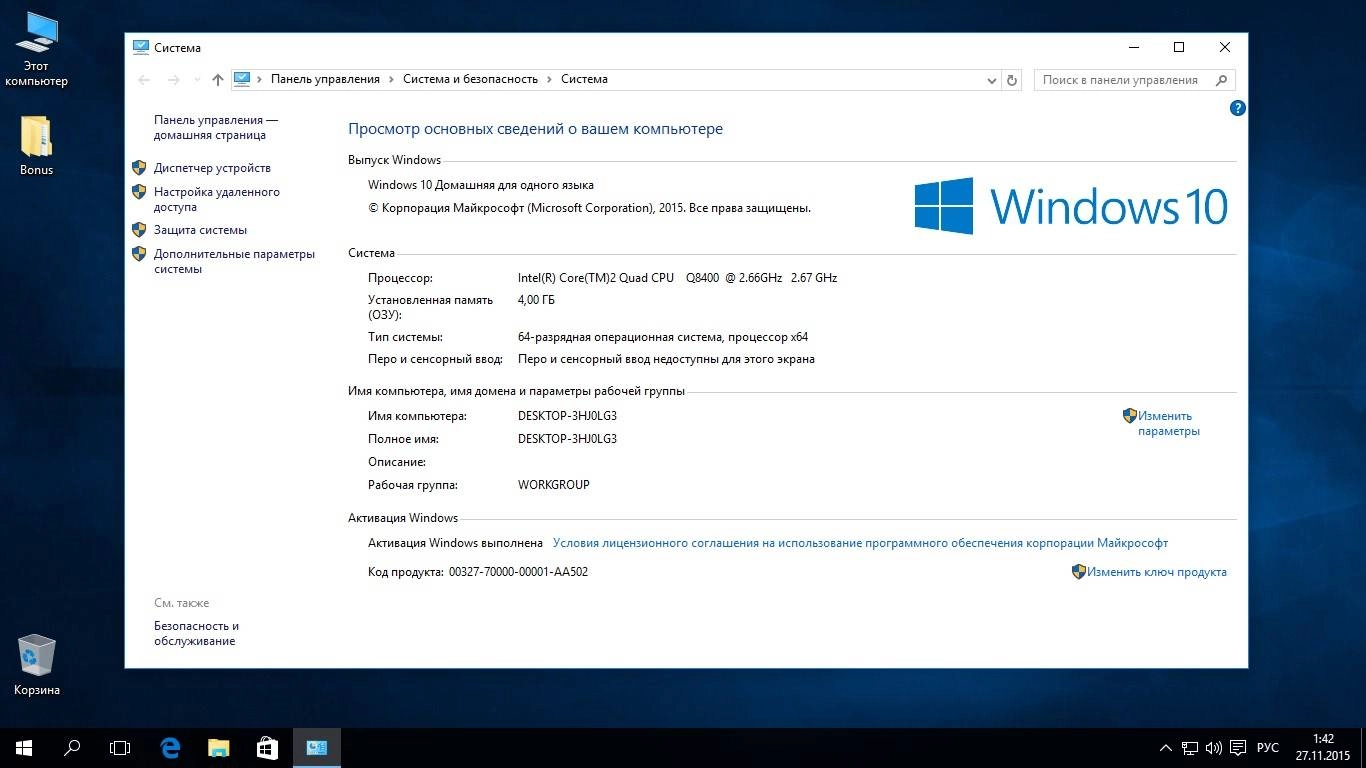This screenshot has height=768, width=1366.
Task: Open recent locations dropdown arrow
Action: (196, 81)
